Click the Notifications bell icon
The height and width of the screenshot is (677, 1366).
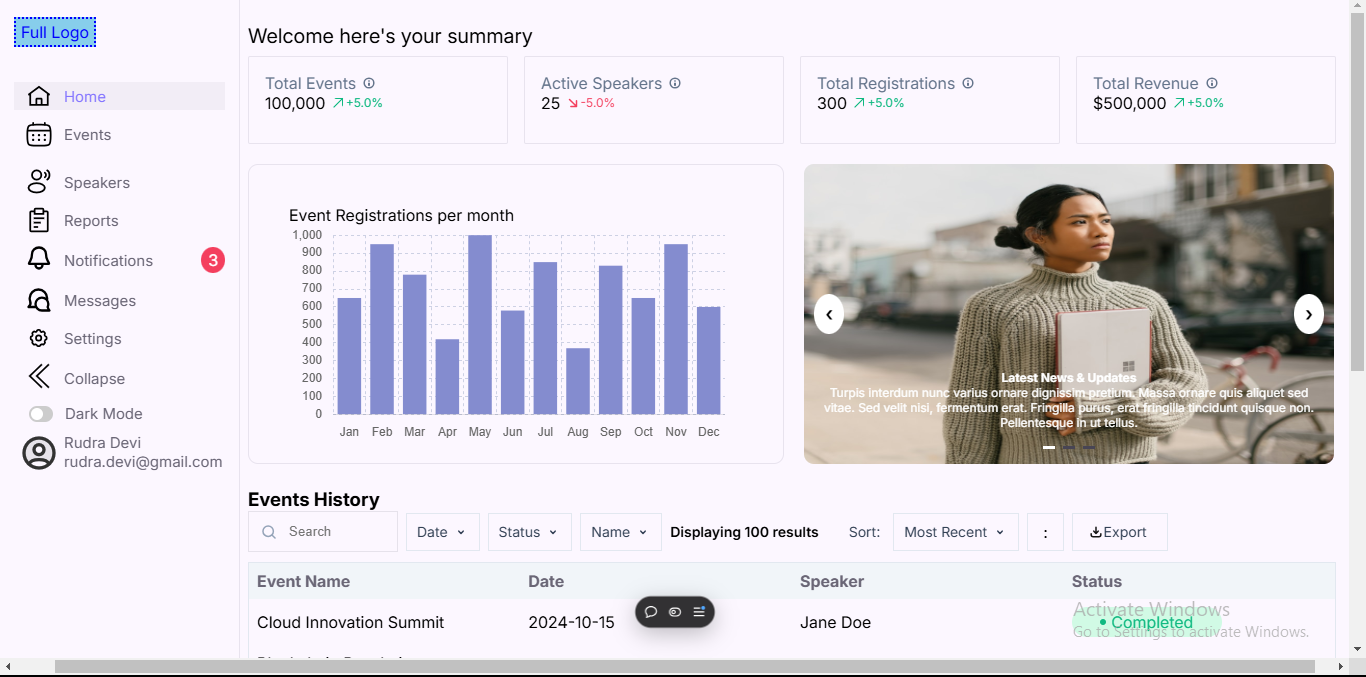tap(39, 258)
